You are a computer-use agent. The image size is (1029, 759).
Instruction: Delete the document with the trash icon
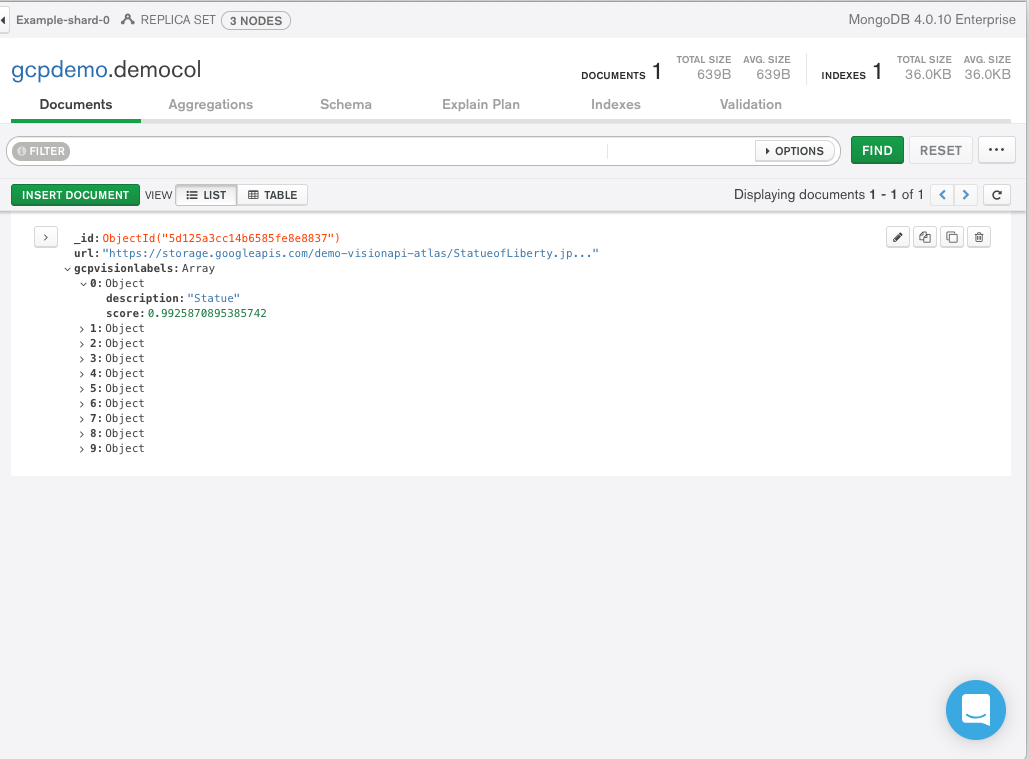[x=978, y=237]
